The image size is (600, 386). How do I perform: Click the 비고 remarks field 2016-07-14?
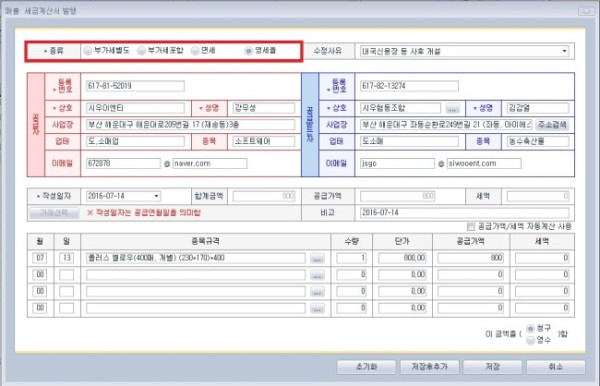[464, 213]
